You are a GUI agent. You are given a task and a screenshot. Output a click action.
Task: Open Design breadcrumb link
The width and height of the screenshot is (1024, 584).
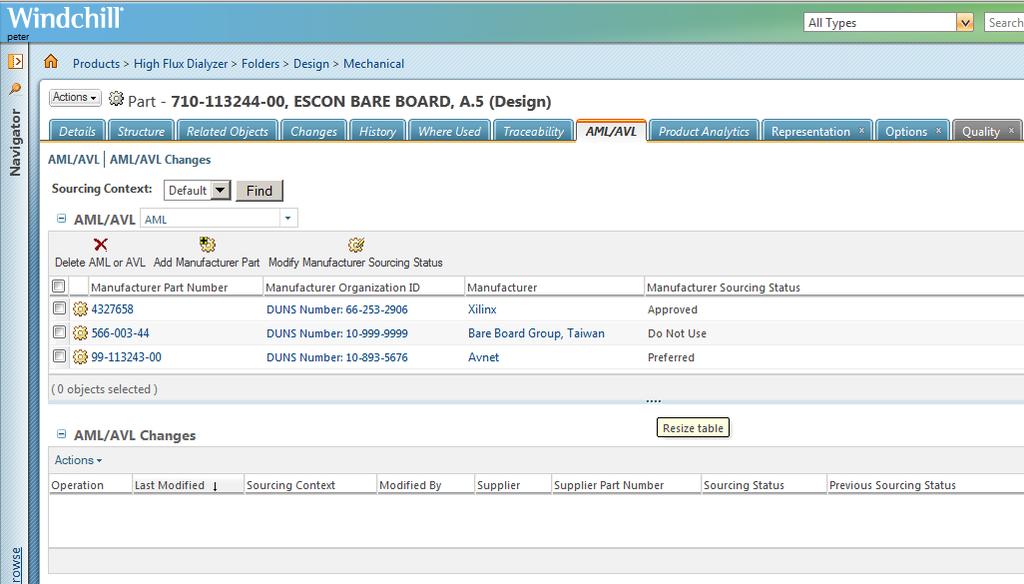tap(311, 63)
